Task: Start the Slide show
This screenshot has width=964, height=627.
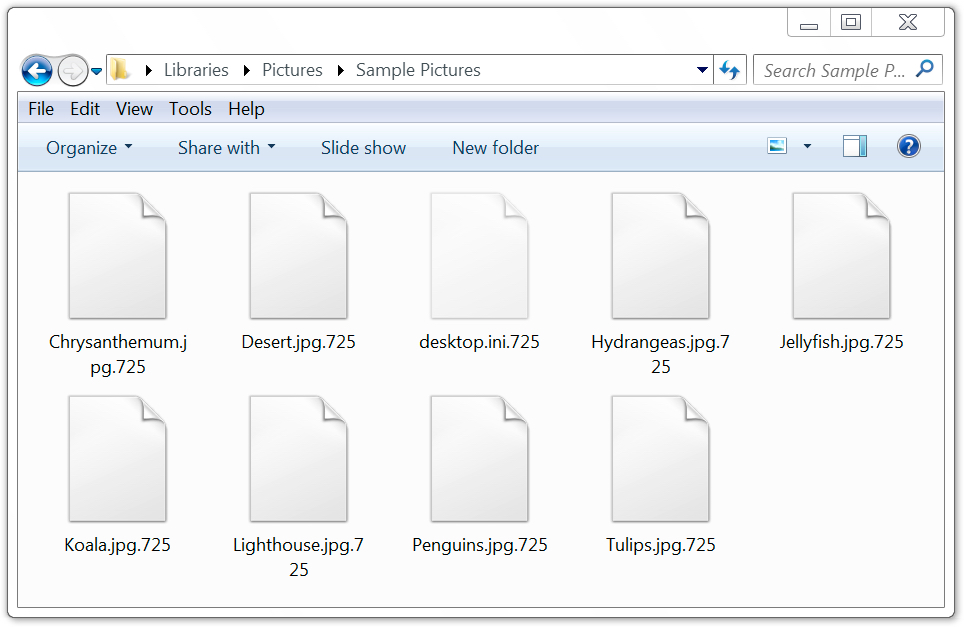Action: (363, 148)
